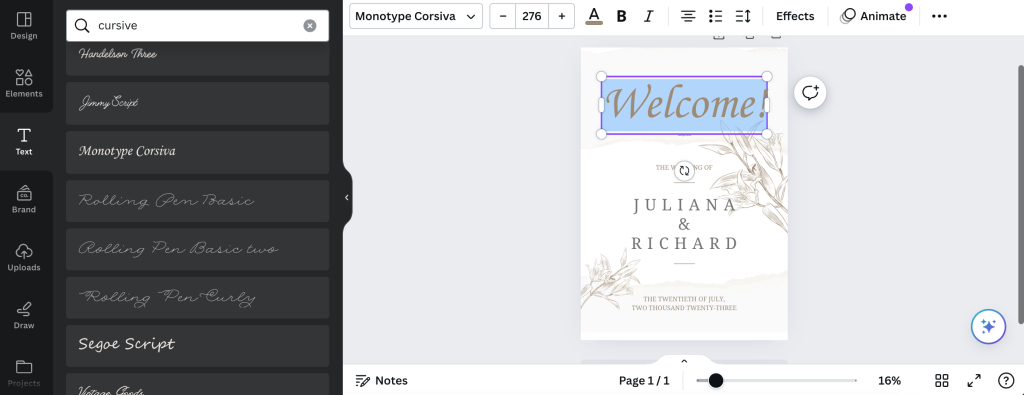The image size is (1024, 395).
Task: Choose the Vintage Goods font
Action: (197, 385)
